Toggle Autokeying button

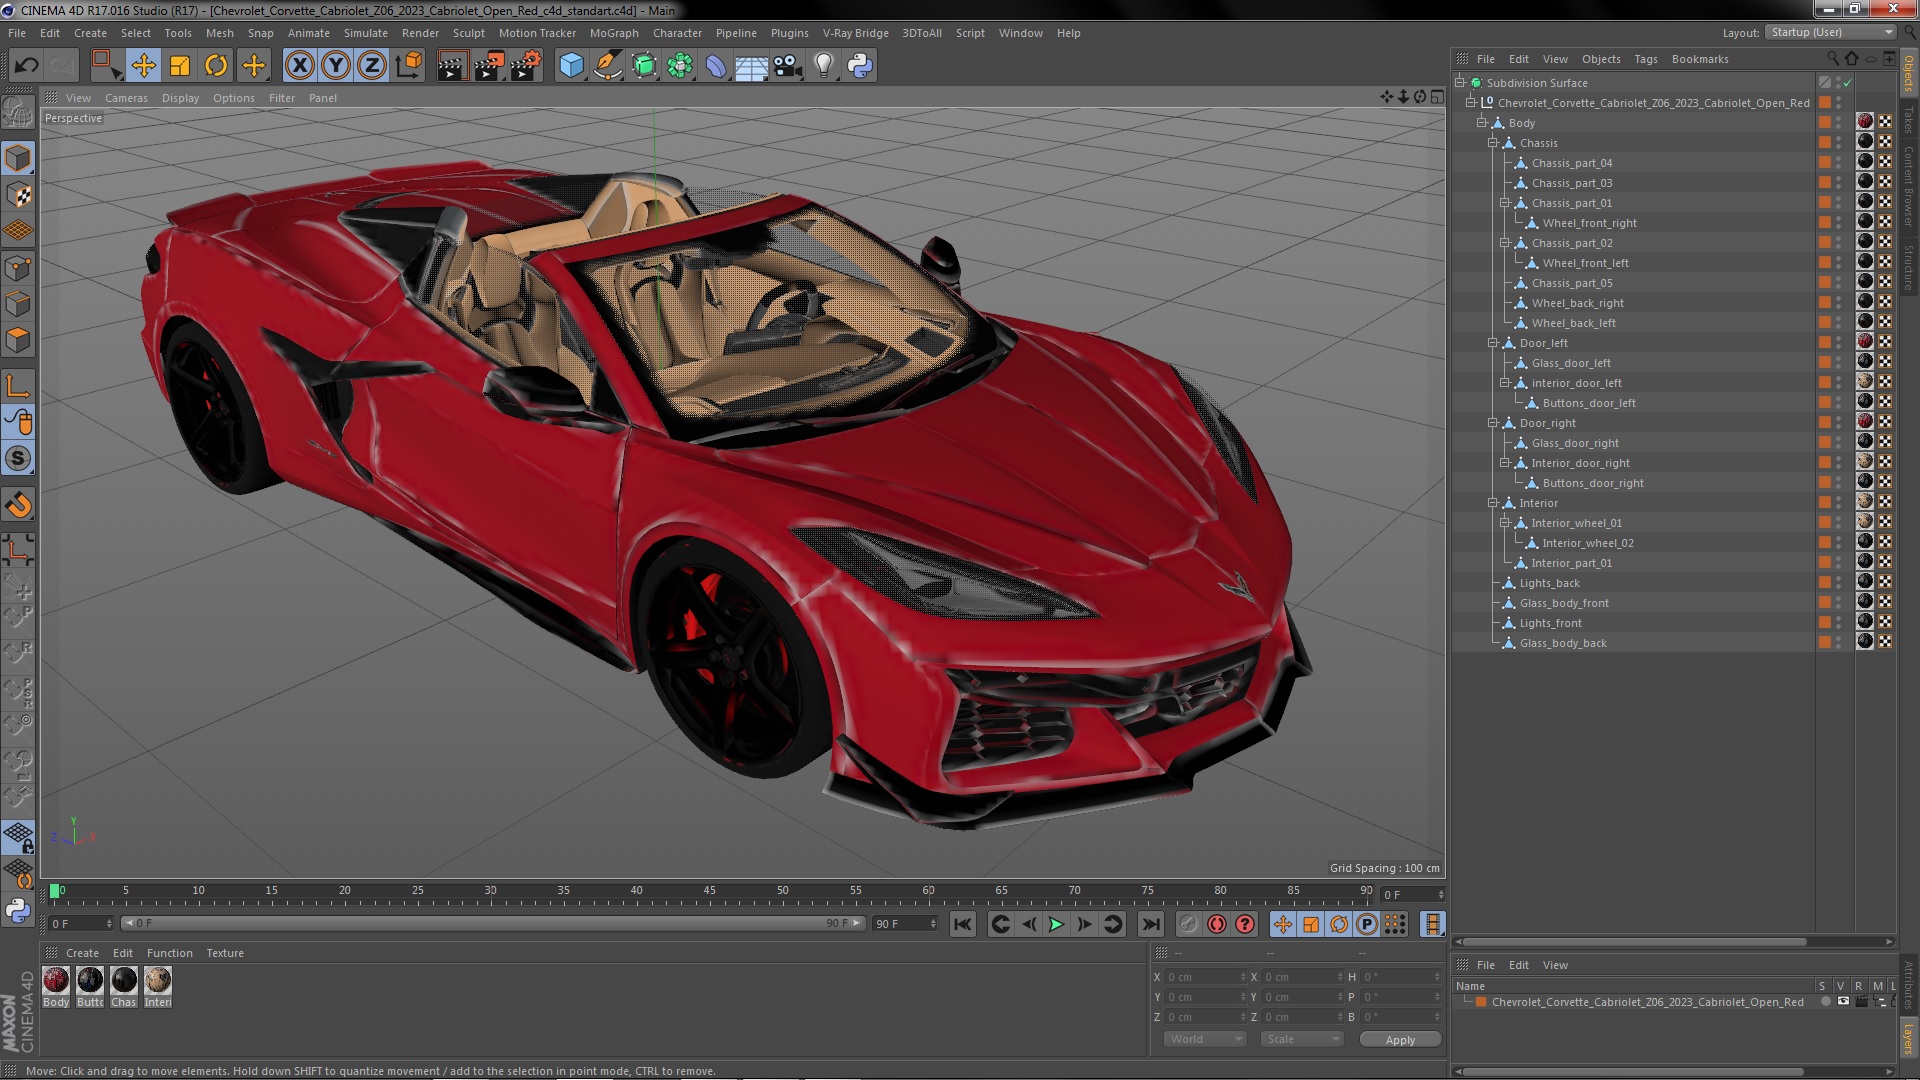pos(1216,924)
